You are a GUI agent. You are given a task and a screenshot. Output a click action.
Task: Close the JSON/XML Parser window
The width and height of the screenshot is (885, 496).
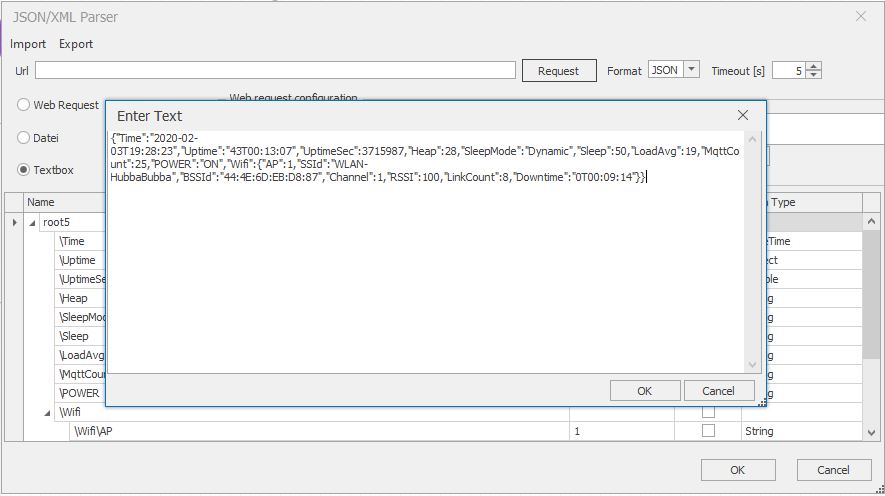tap(860, 17)
